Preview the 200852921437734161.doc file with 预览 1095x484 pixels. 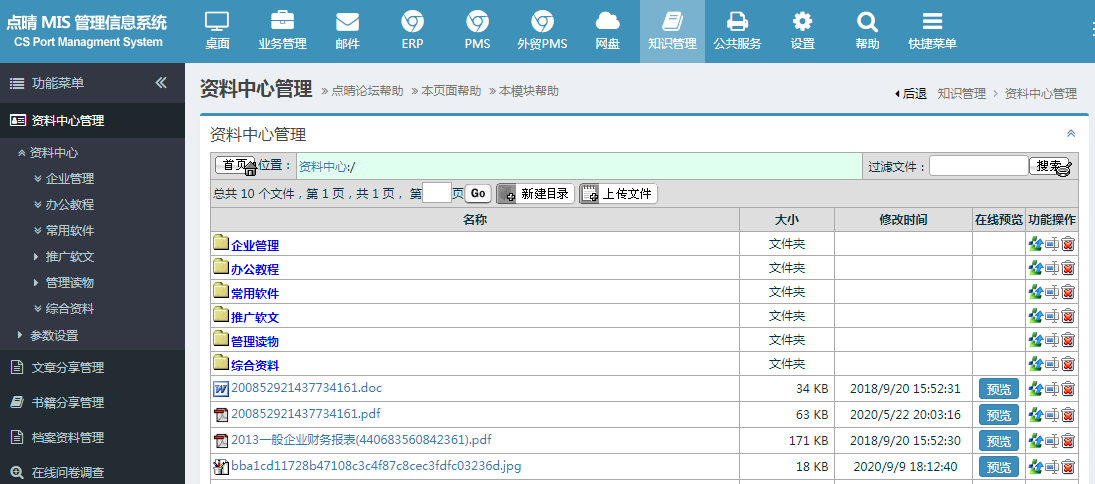coord(998,389)
